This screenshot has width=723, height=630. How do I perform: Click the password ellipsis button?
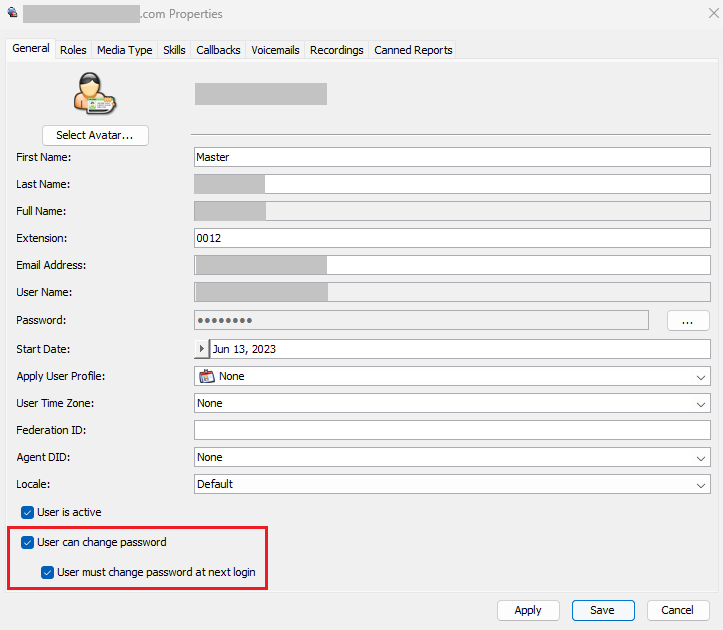click(x=687, y=321)
